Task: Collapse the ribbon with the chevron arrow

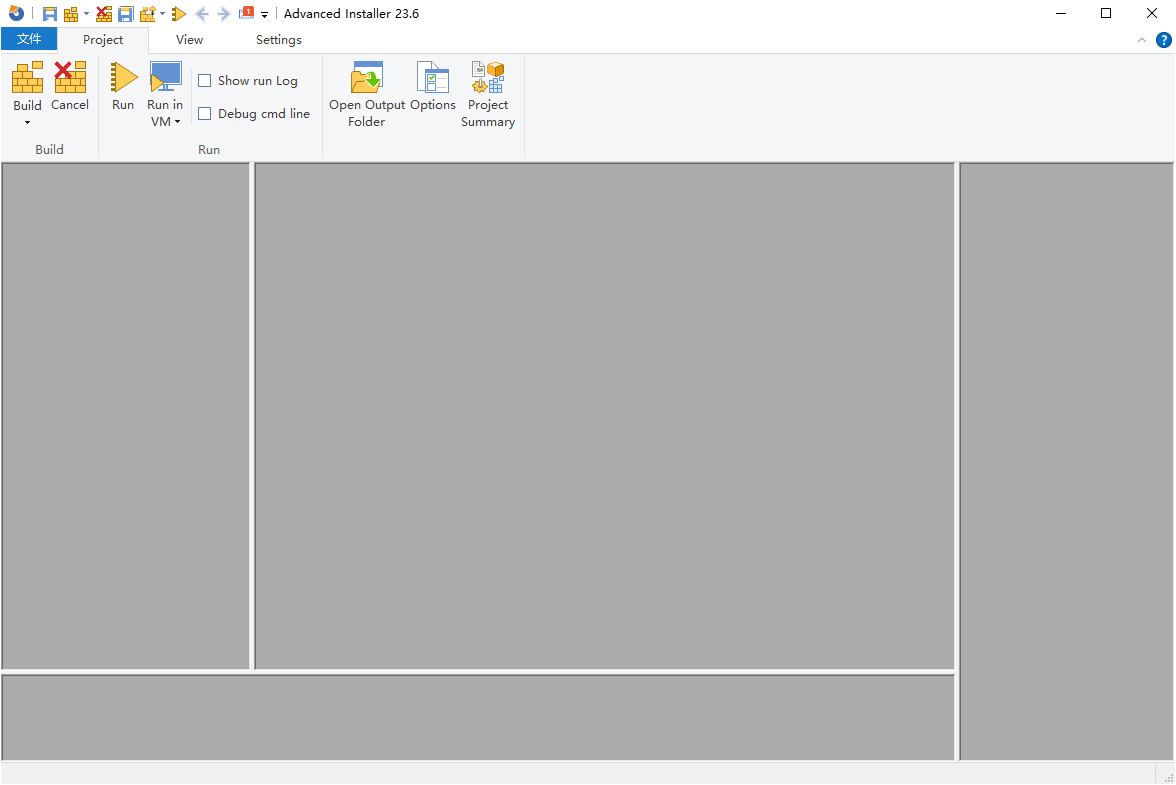Action: [1142, 39]
